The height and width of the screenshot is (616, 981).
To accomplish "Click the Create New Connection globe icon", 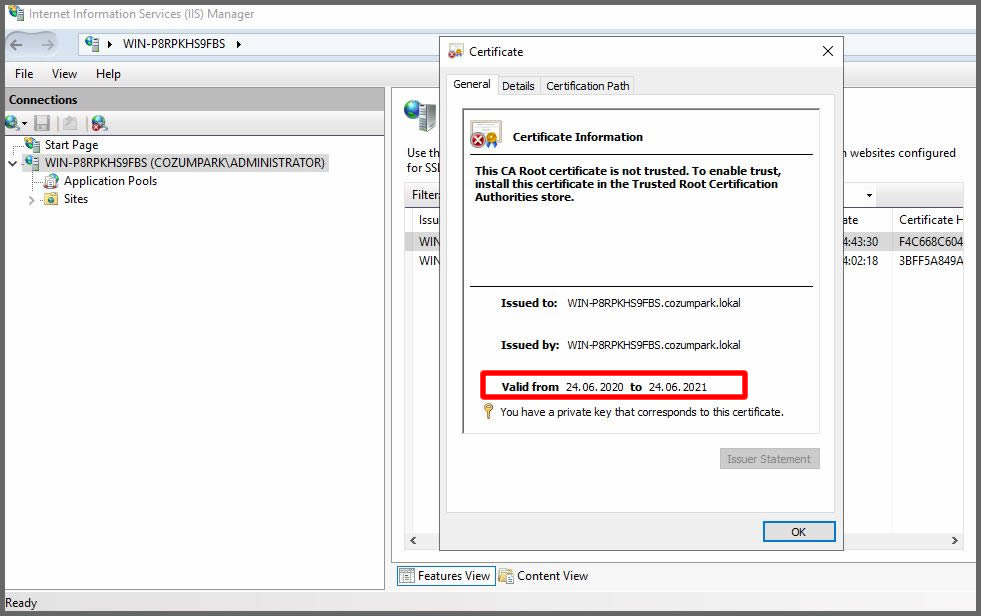I will click(x=12, y=123).
